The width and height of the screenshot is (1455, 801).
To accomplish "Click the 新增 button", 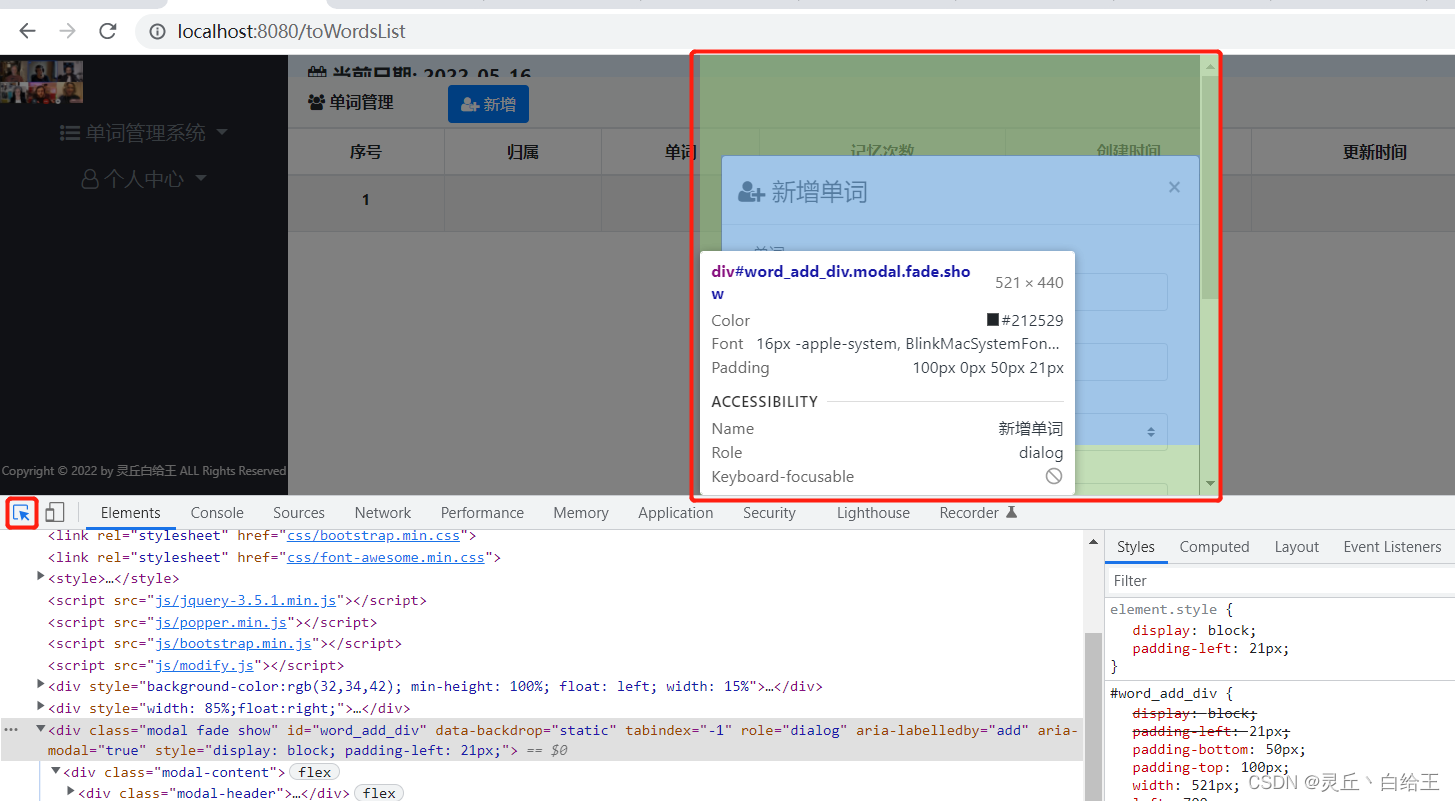I will point(488,104).
